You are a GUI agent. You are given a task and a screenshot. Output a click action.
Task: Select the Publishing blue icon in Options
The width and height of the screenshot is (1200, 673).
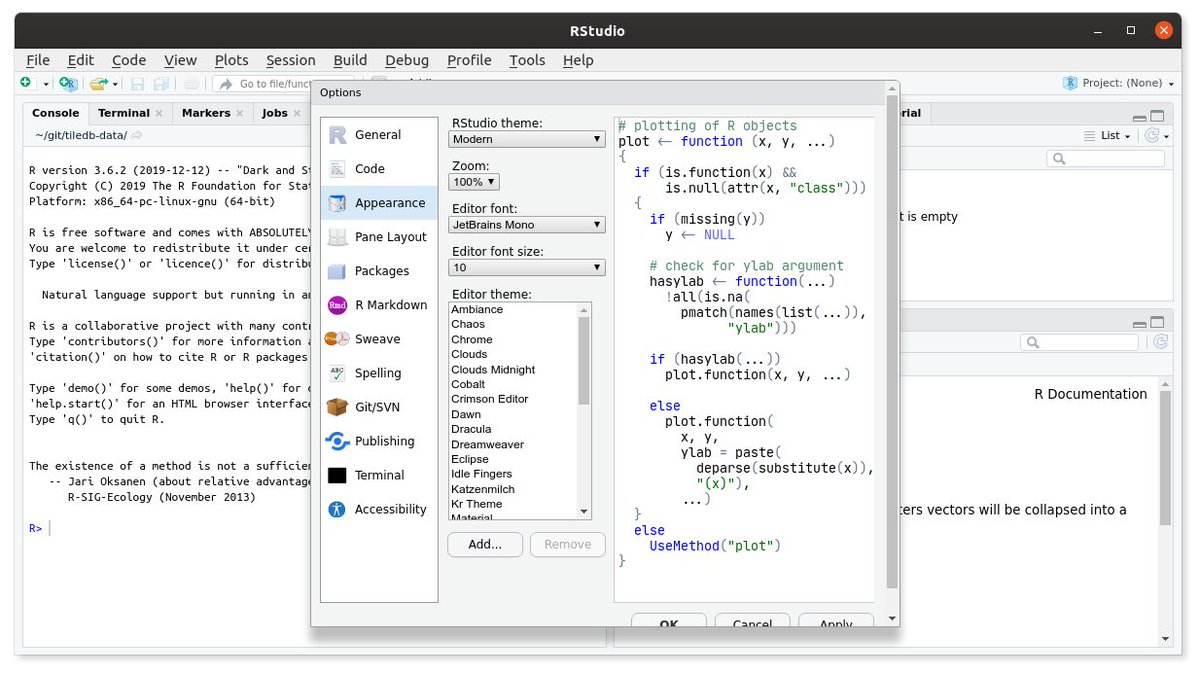338,441
